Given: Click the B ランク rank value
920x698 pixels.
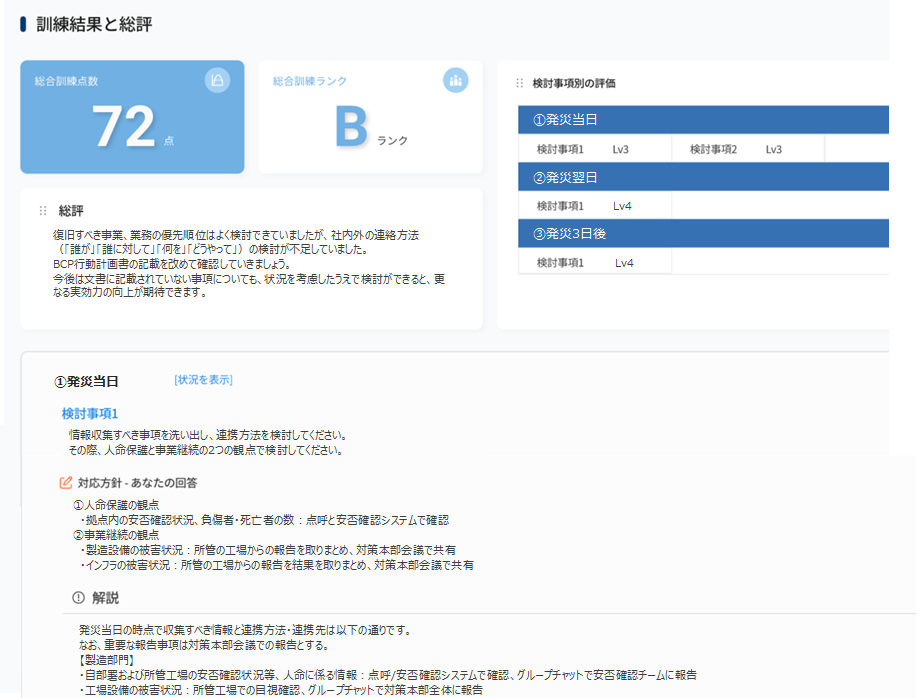Looking at the screenshot, I should coord(365,128).
